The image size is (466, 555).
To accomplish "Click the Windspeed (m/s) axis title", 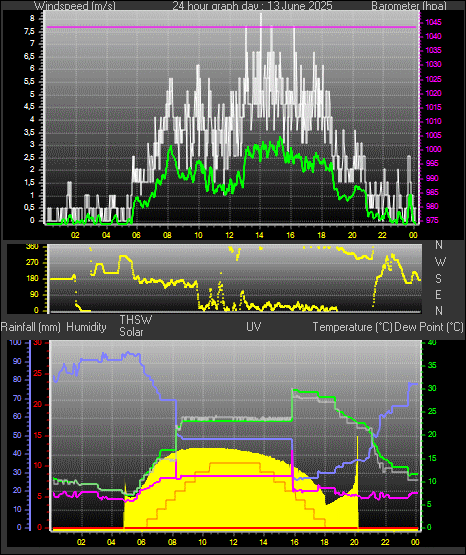I will point(75,6).
